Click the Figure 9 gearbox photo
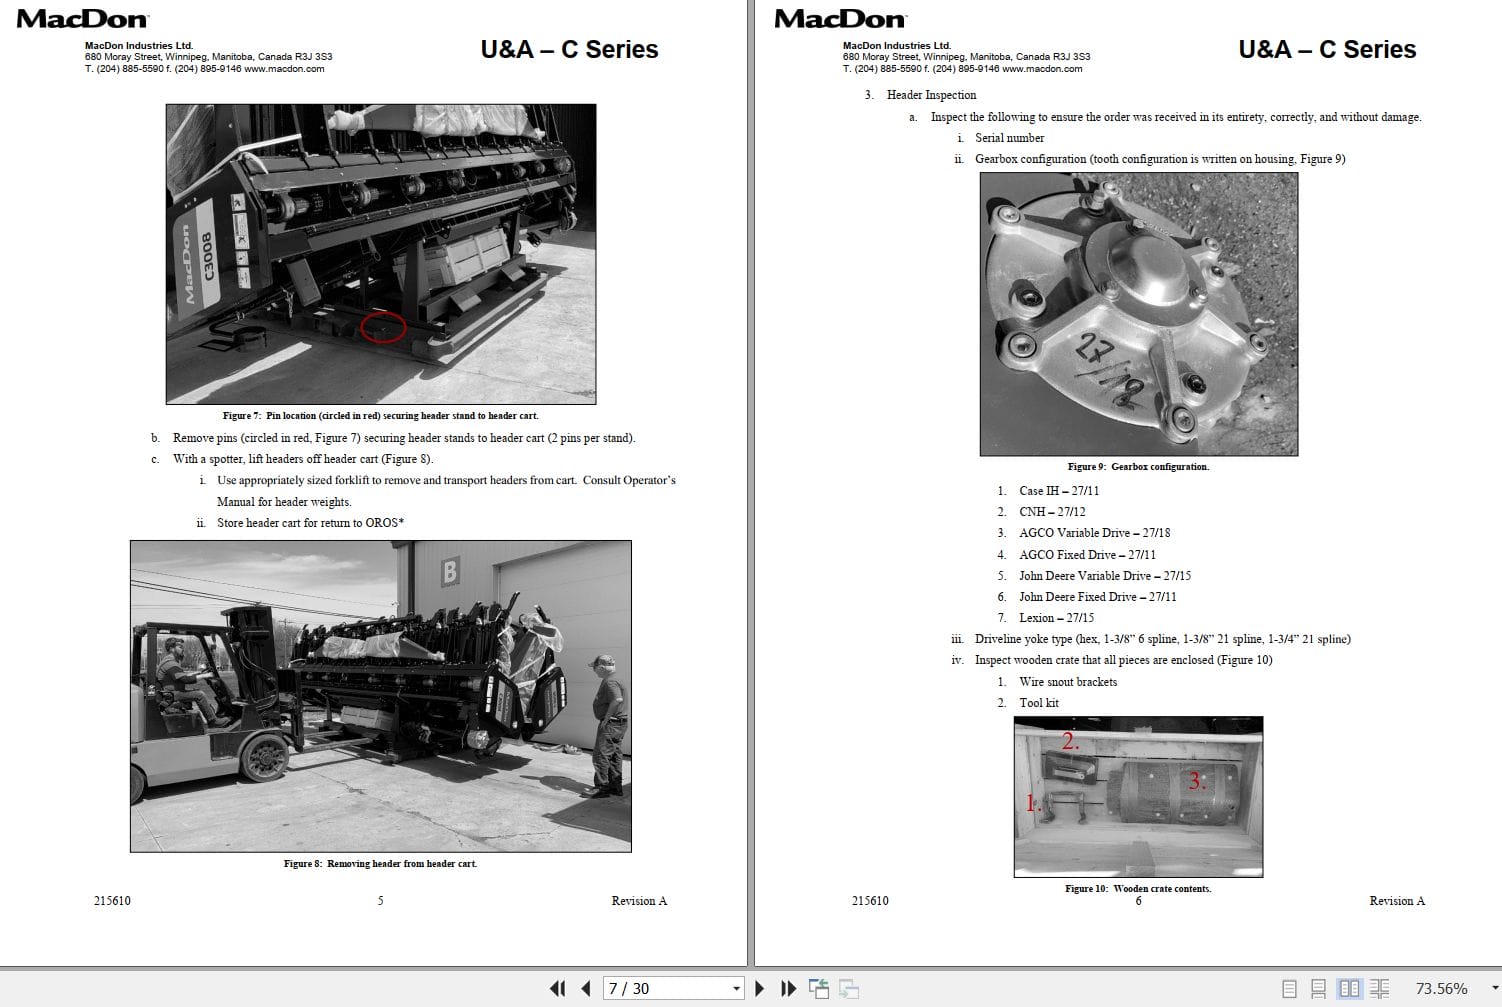The image size is (1502, 1007). pos(1138,315)
